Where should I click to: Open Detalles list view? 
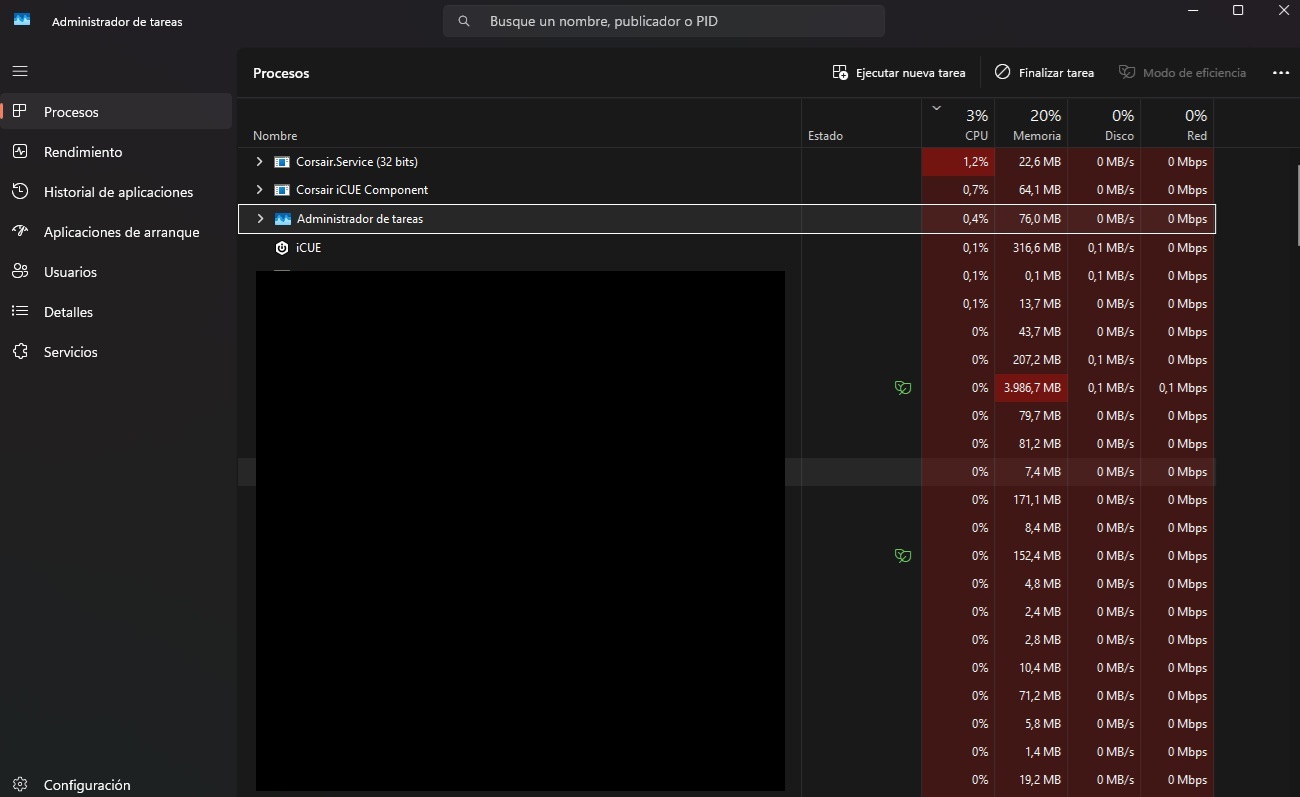(x=68, y=312)
